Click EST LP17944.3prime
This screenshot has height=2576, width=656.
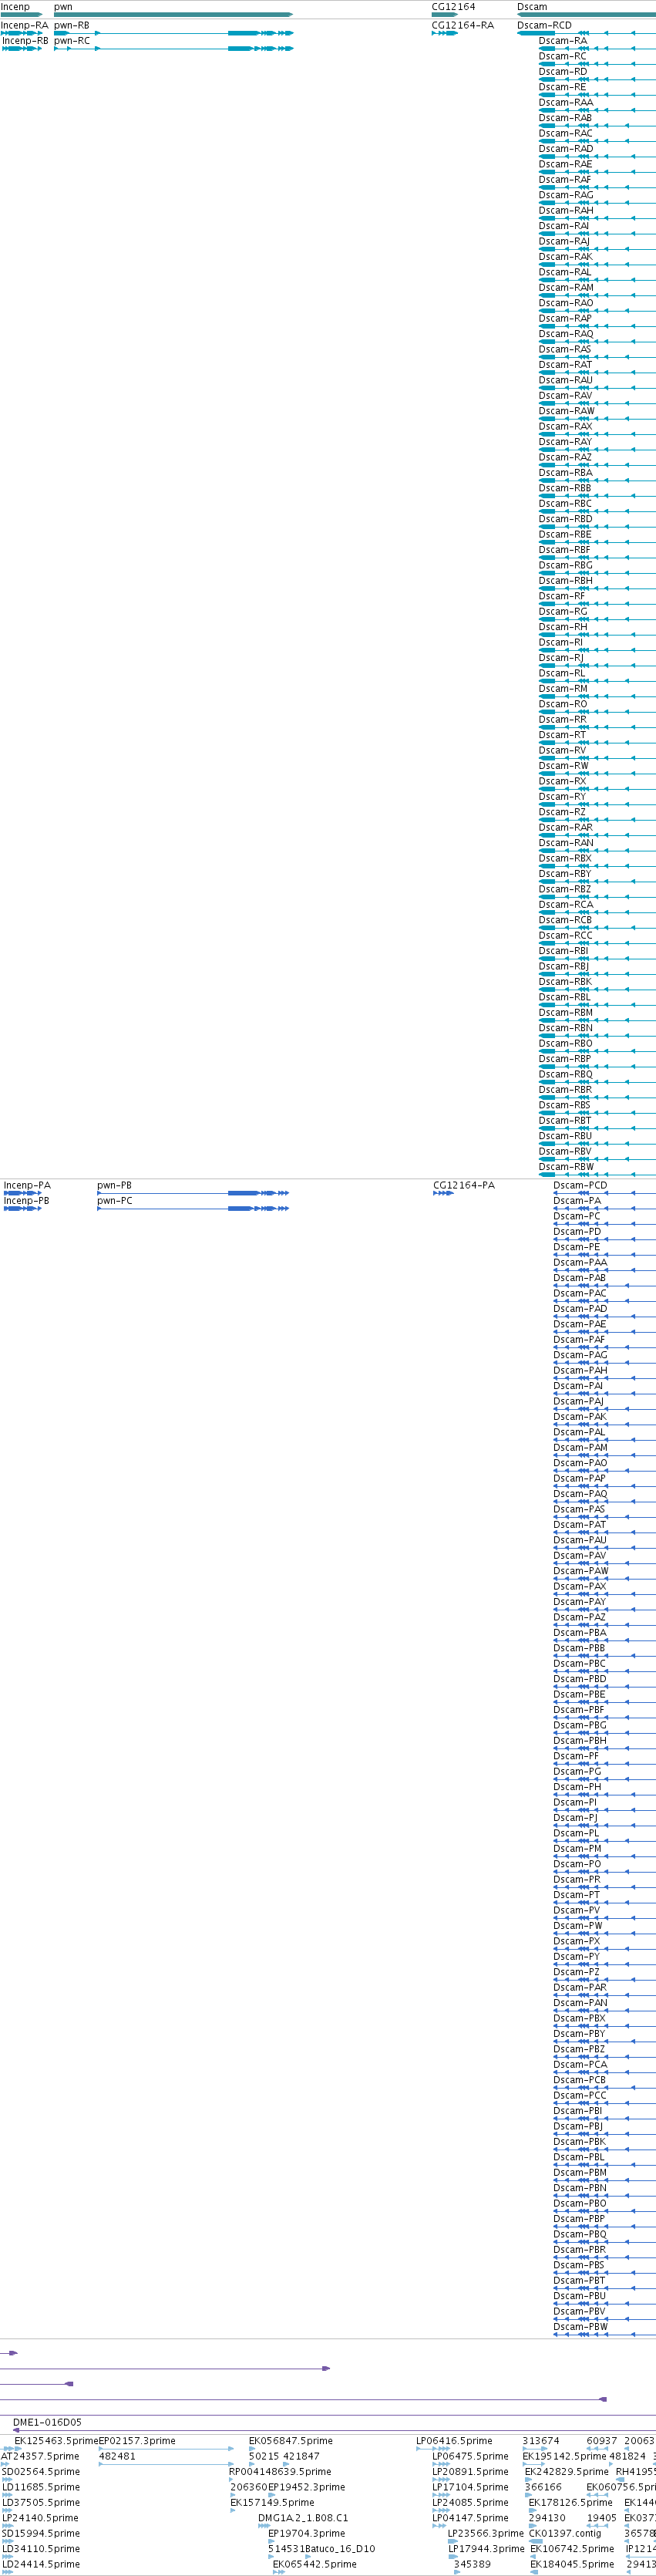[x=486, y=2549]
